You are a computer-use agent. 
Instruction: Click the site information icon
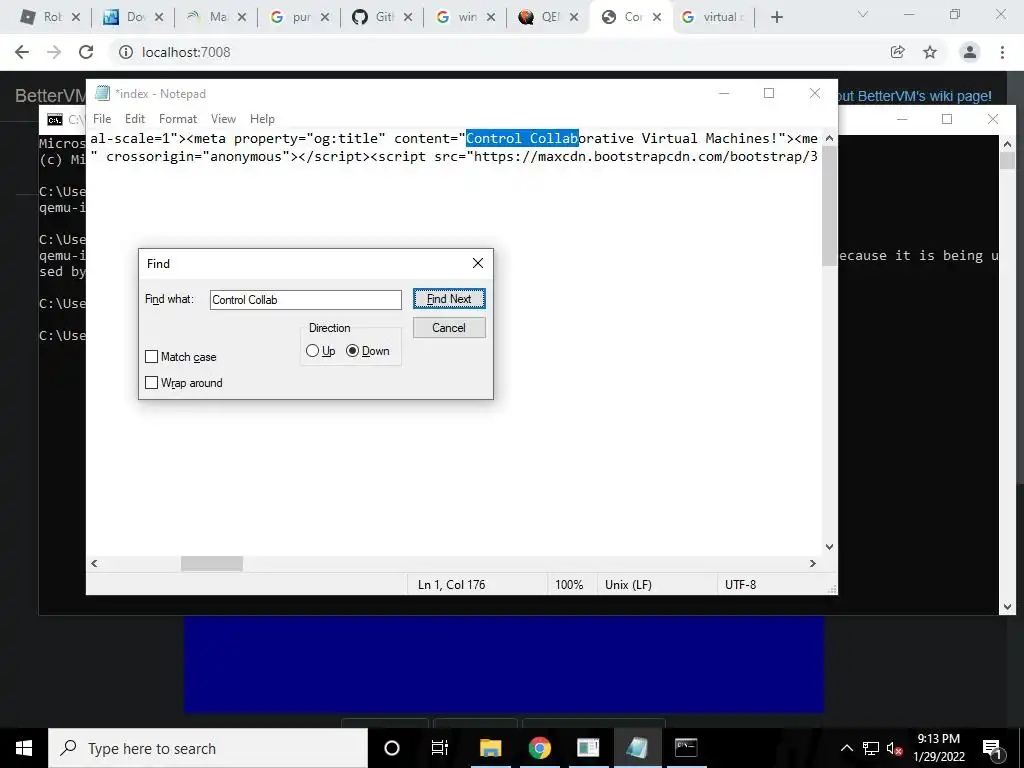[x=125, y=52]
